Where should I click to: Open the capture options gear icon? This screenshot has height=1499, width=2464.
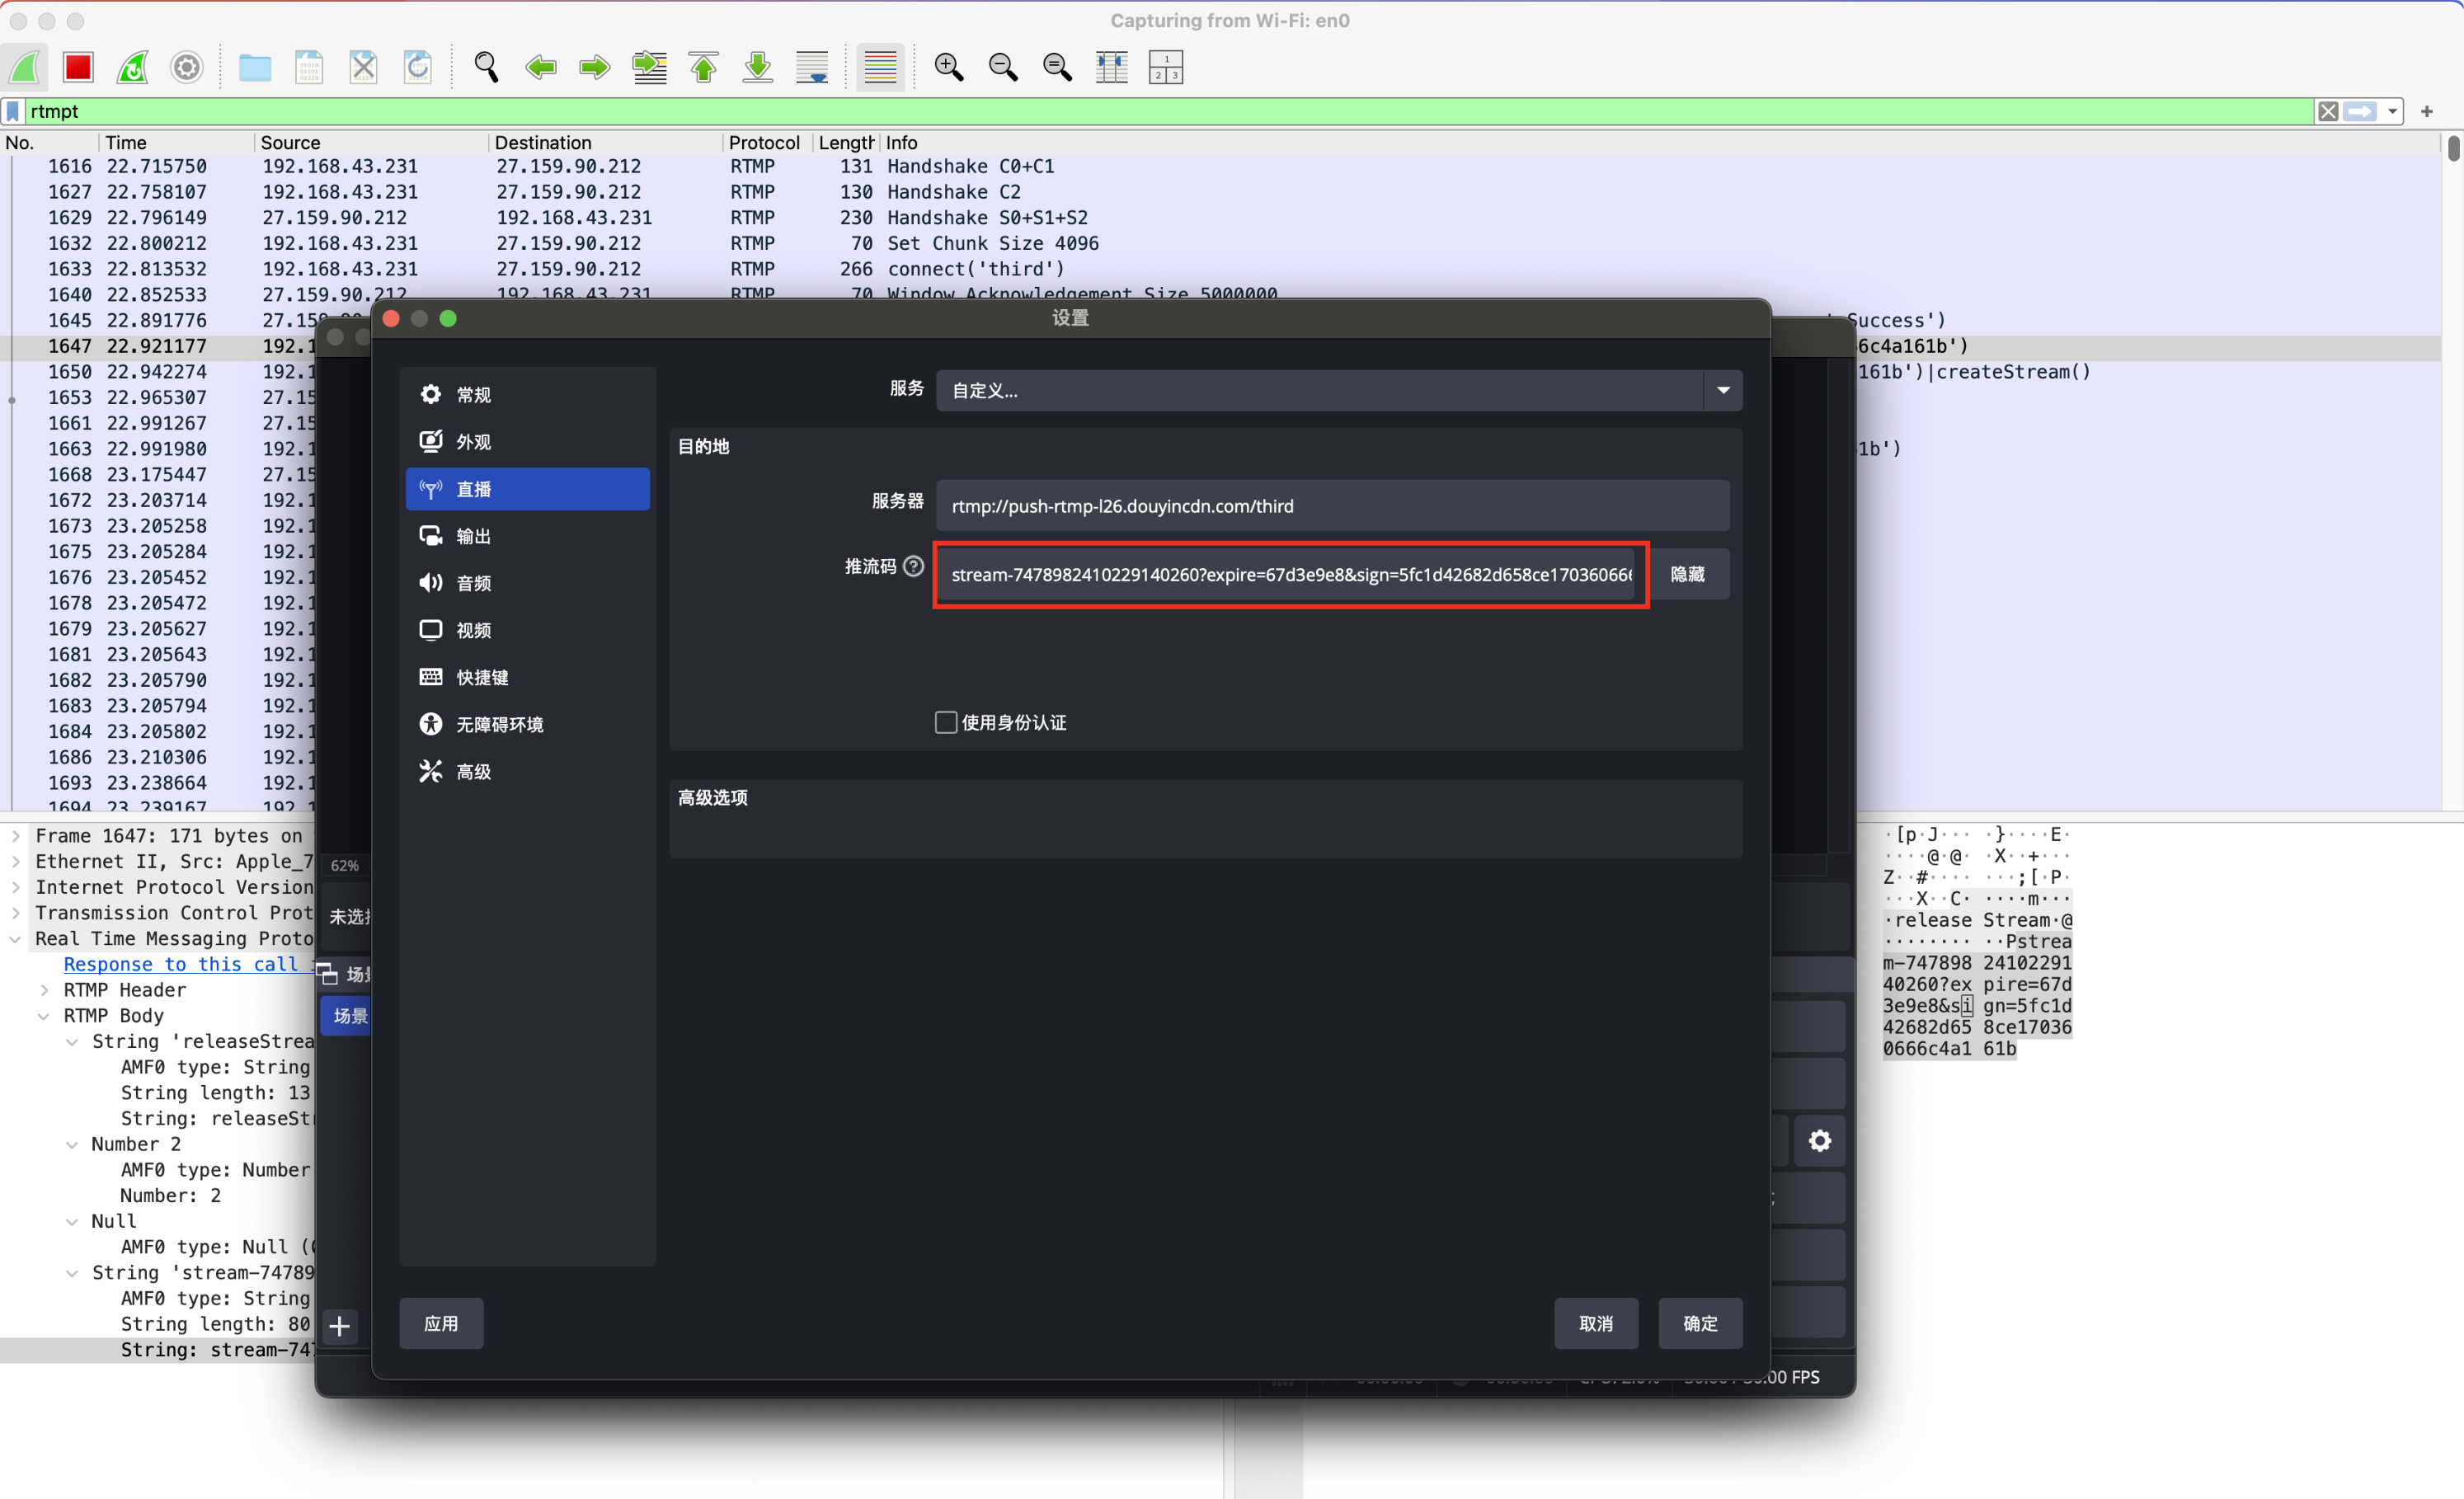187,67
